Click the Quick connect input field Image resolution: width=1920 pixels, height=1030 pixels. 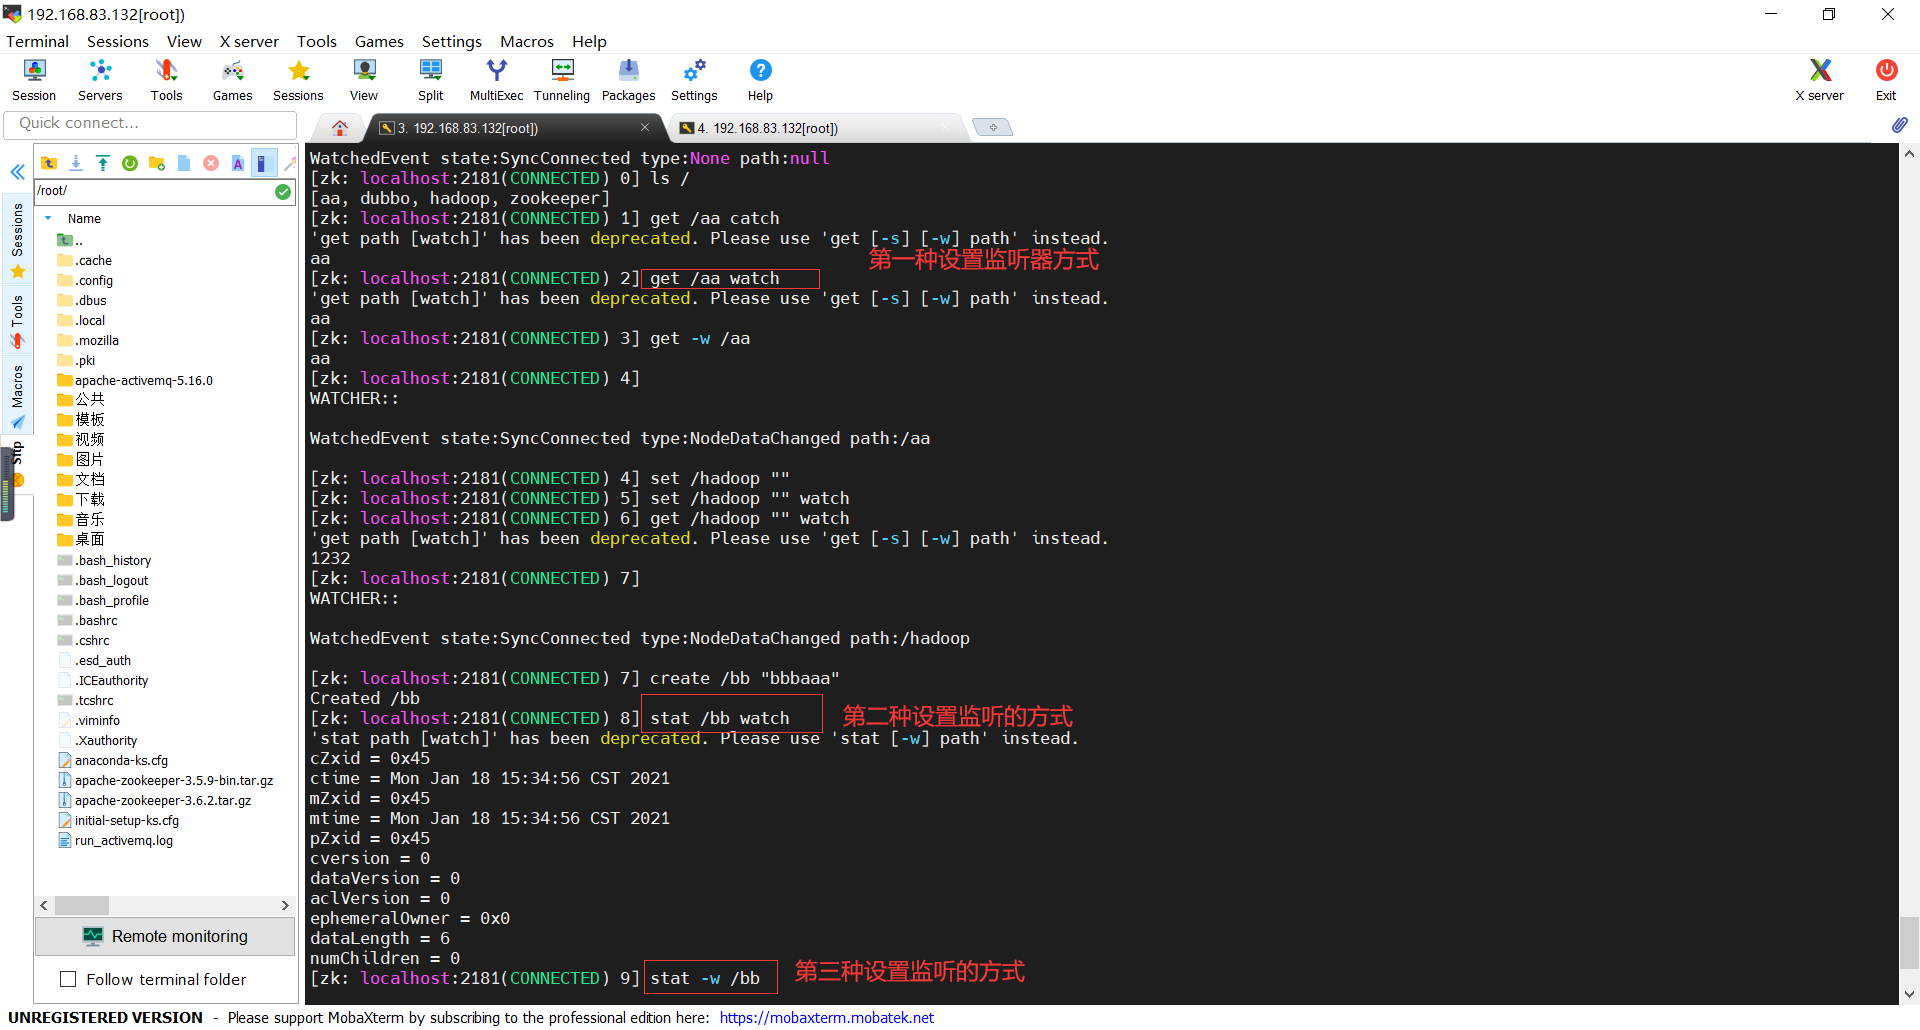coord(150,123)
